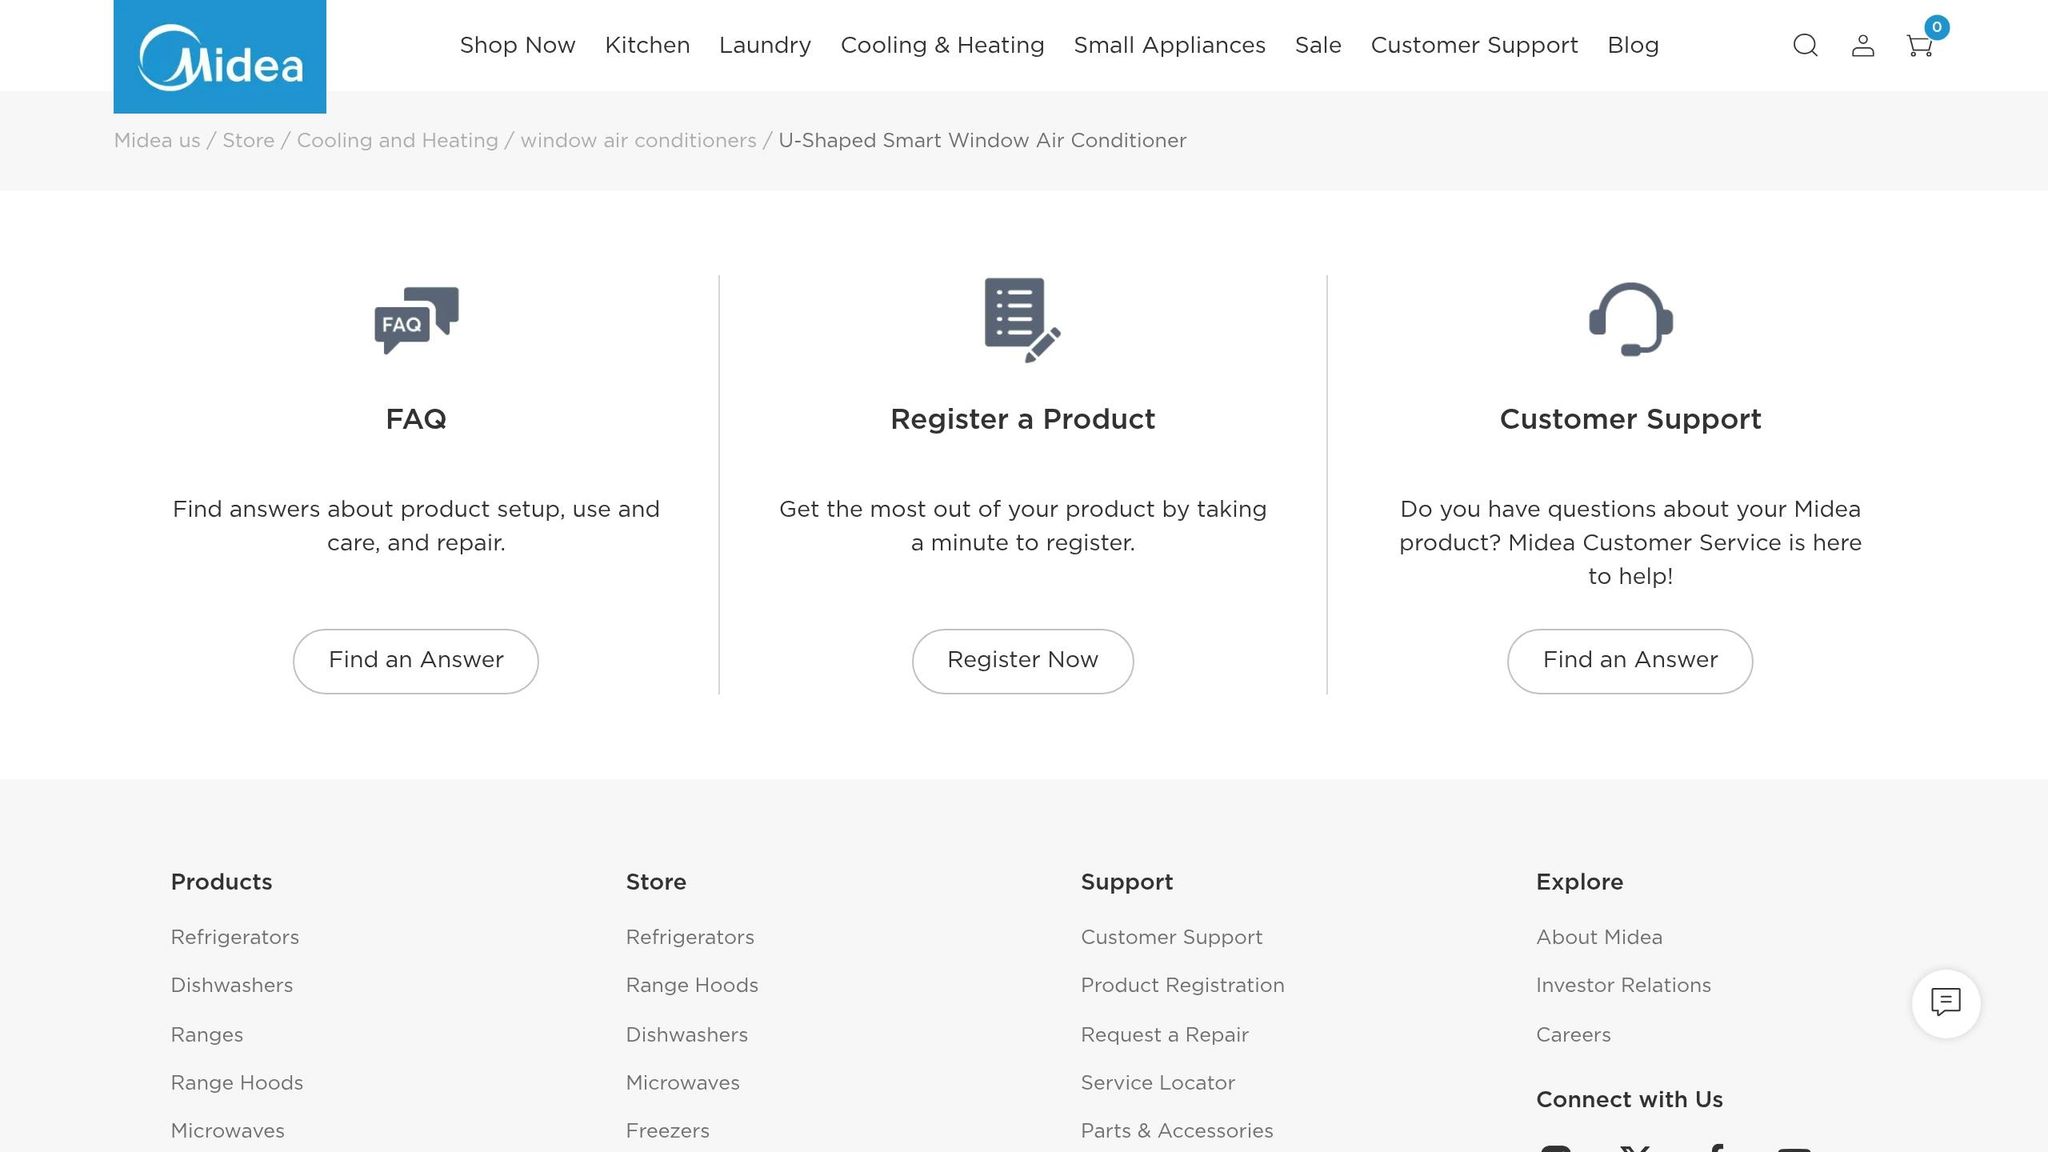Open Range Hoods under Store footer
The image size is (2048, 1152).
692,986
